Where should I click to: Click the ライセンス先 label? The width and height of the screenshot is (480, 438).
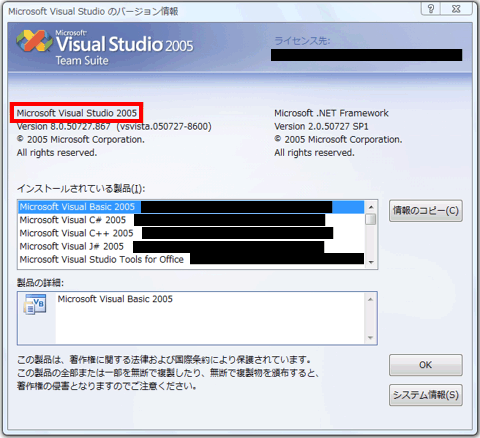[302, 41]
